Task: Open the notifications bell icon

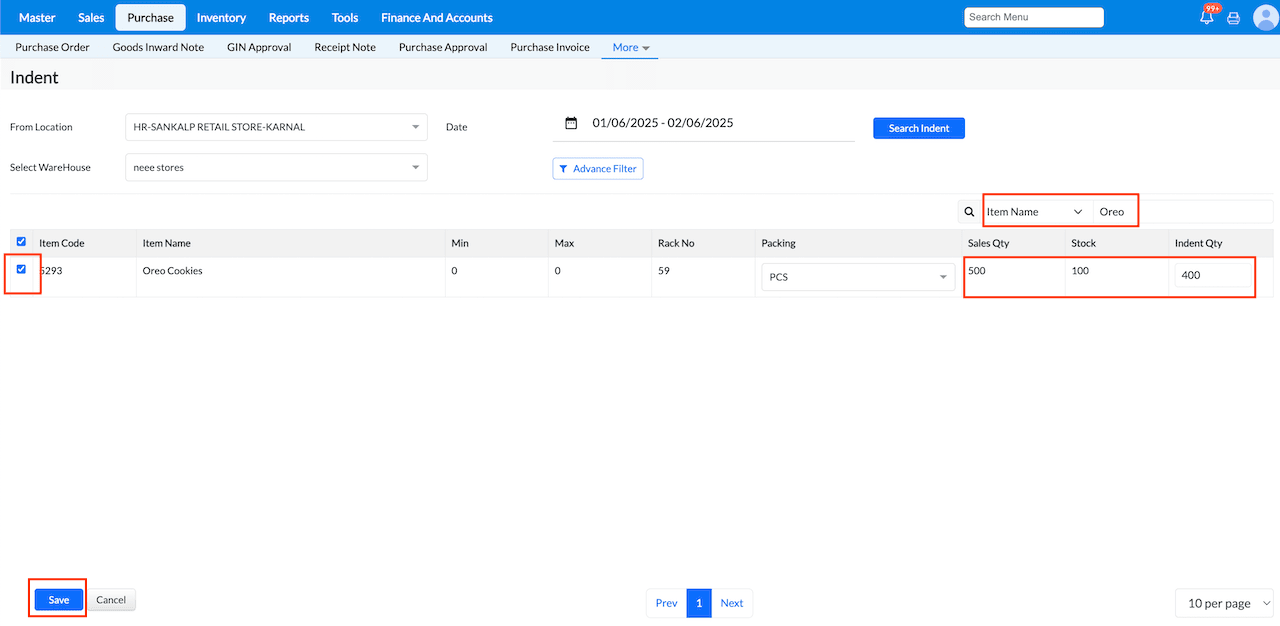Action: tap(1207, 18)
